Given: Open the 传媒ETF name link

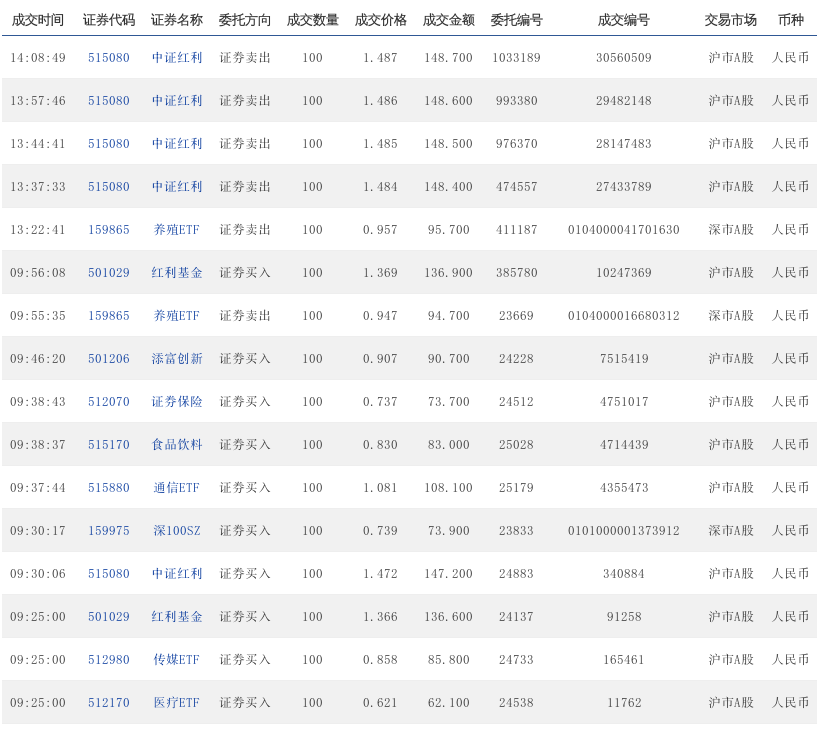Looking at the screenshot, I should pos(177,660).
